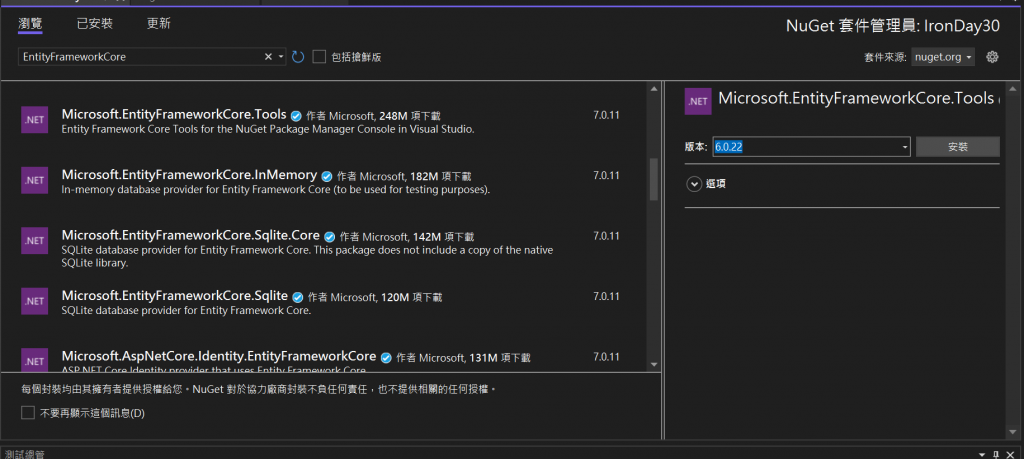Click details pane scroll up arrow
The height and width of the screenshot is (459, 1024).
tap(1013, 88)
